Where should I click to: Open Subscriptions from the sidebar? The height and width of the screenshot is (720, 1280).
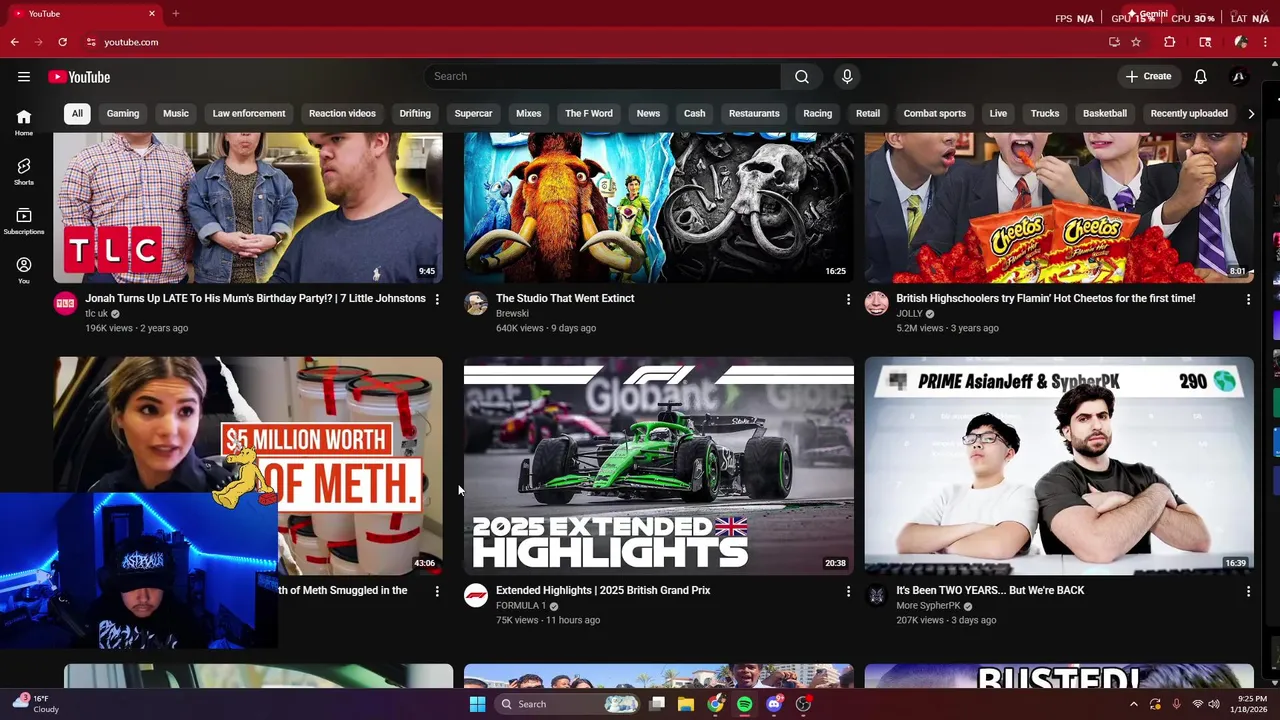(24, 221)
